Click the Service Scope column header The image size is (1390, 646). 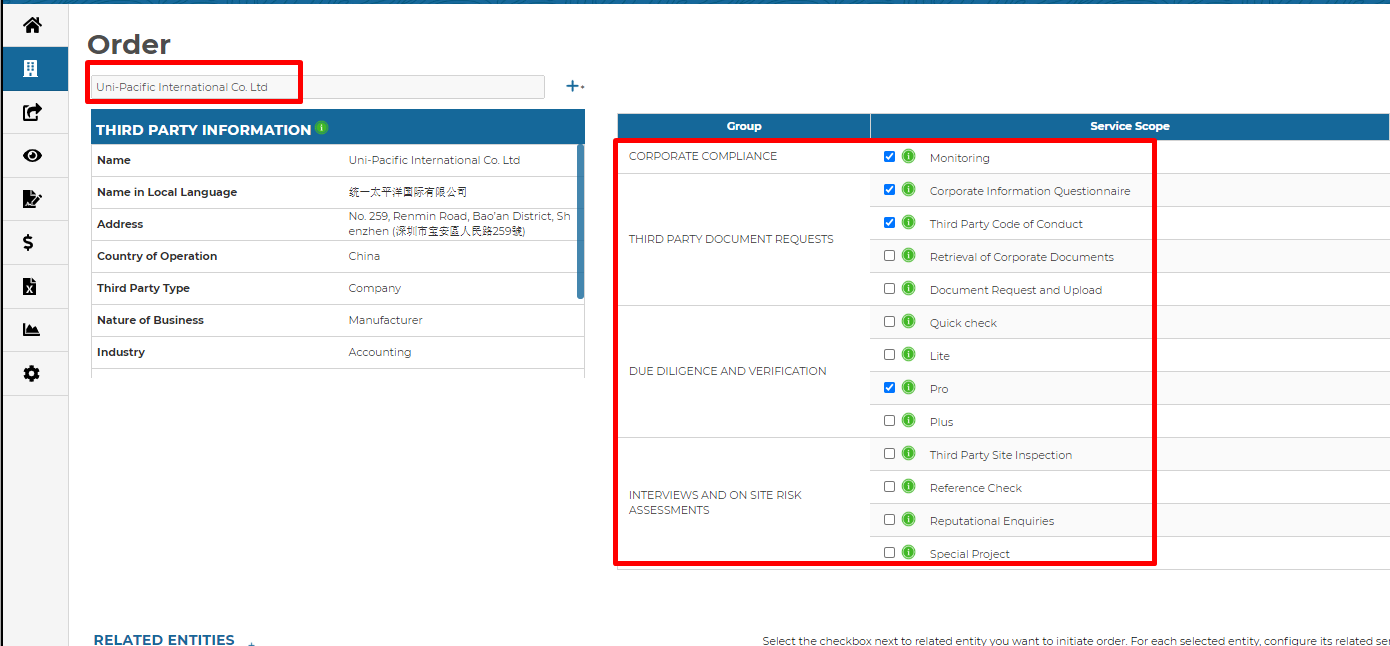(x=1129, y=126)
